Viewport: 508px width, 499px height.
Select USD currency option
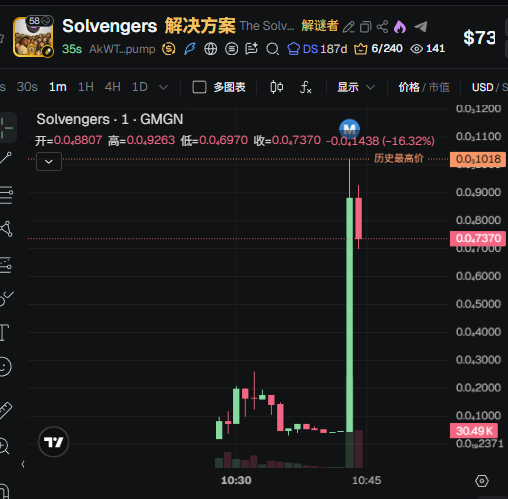click(482, 87)
